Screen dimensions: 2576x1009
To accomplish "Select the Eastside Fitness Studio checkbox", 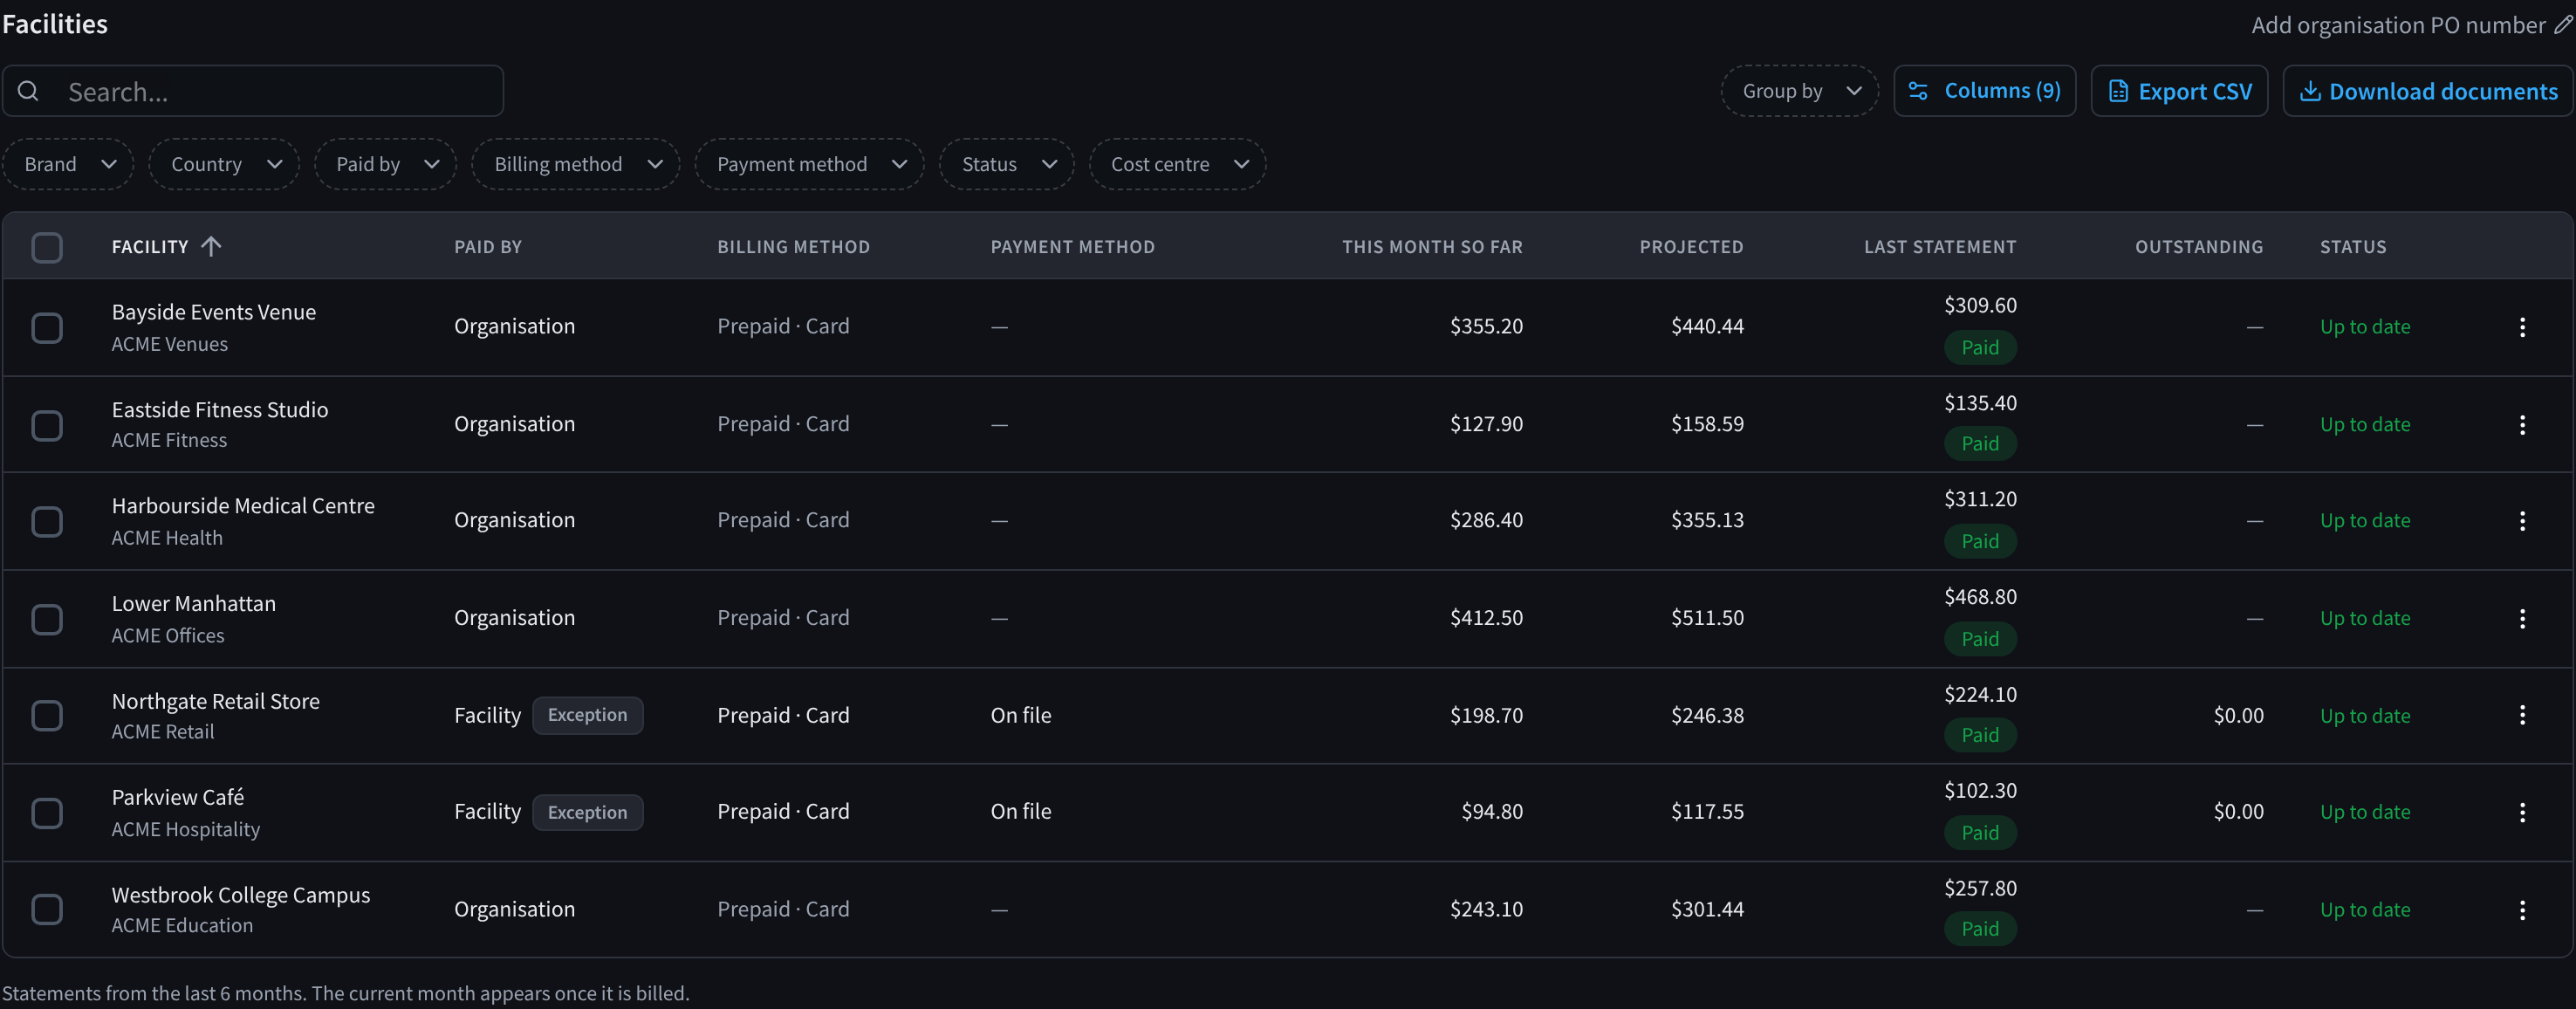I will coord(47,425).
